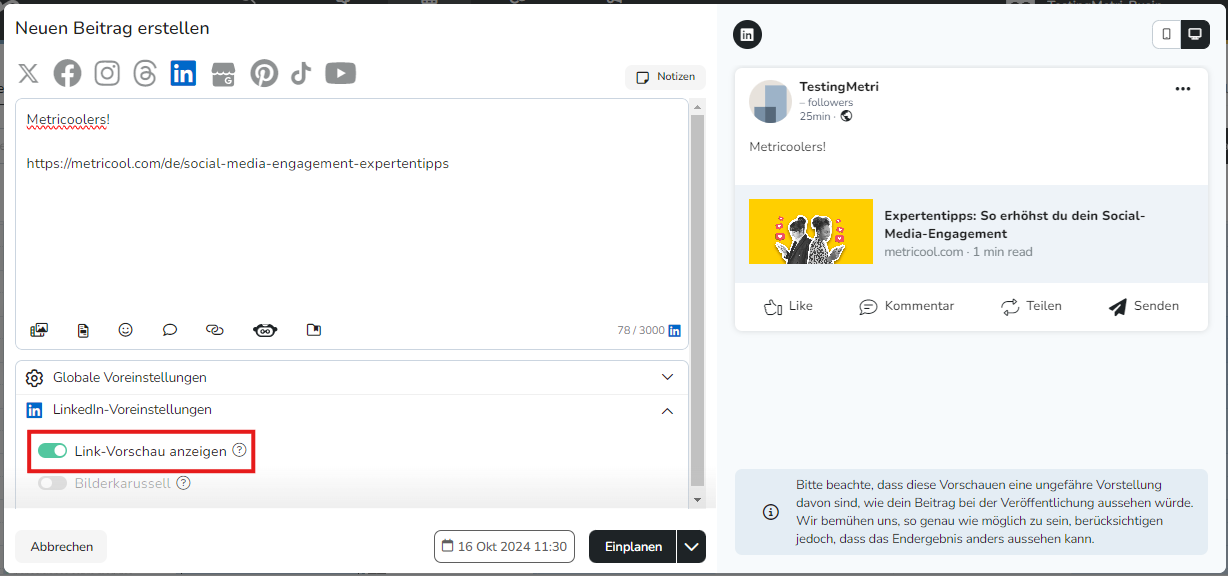This screenshot has width=1228, height=576.
Task: Open the emoji picker in editor toolbar
Action: [x=125, y=329]
